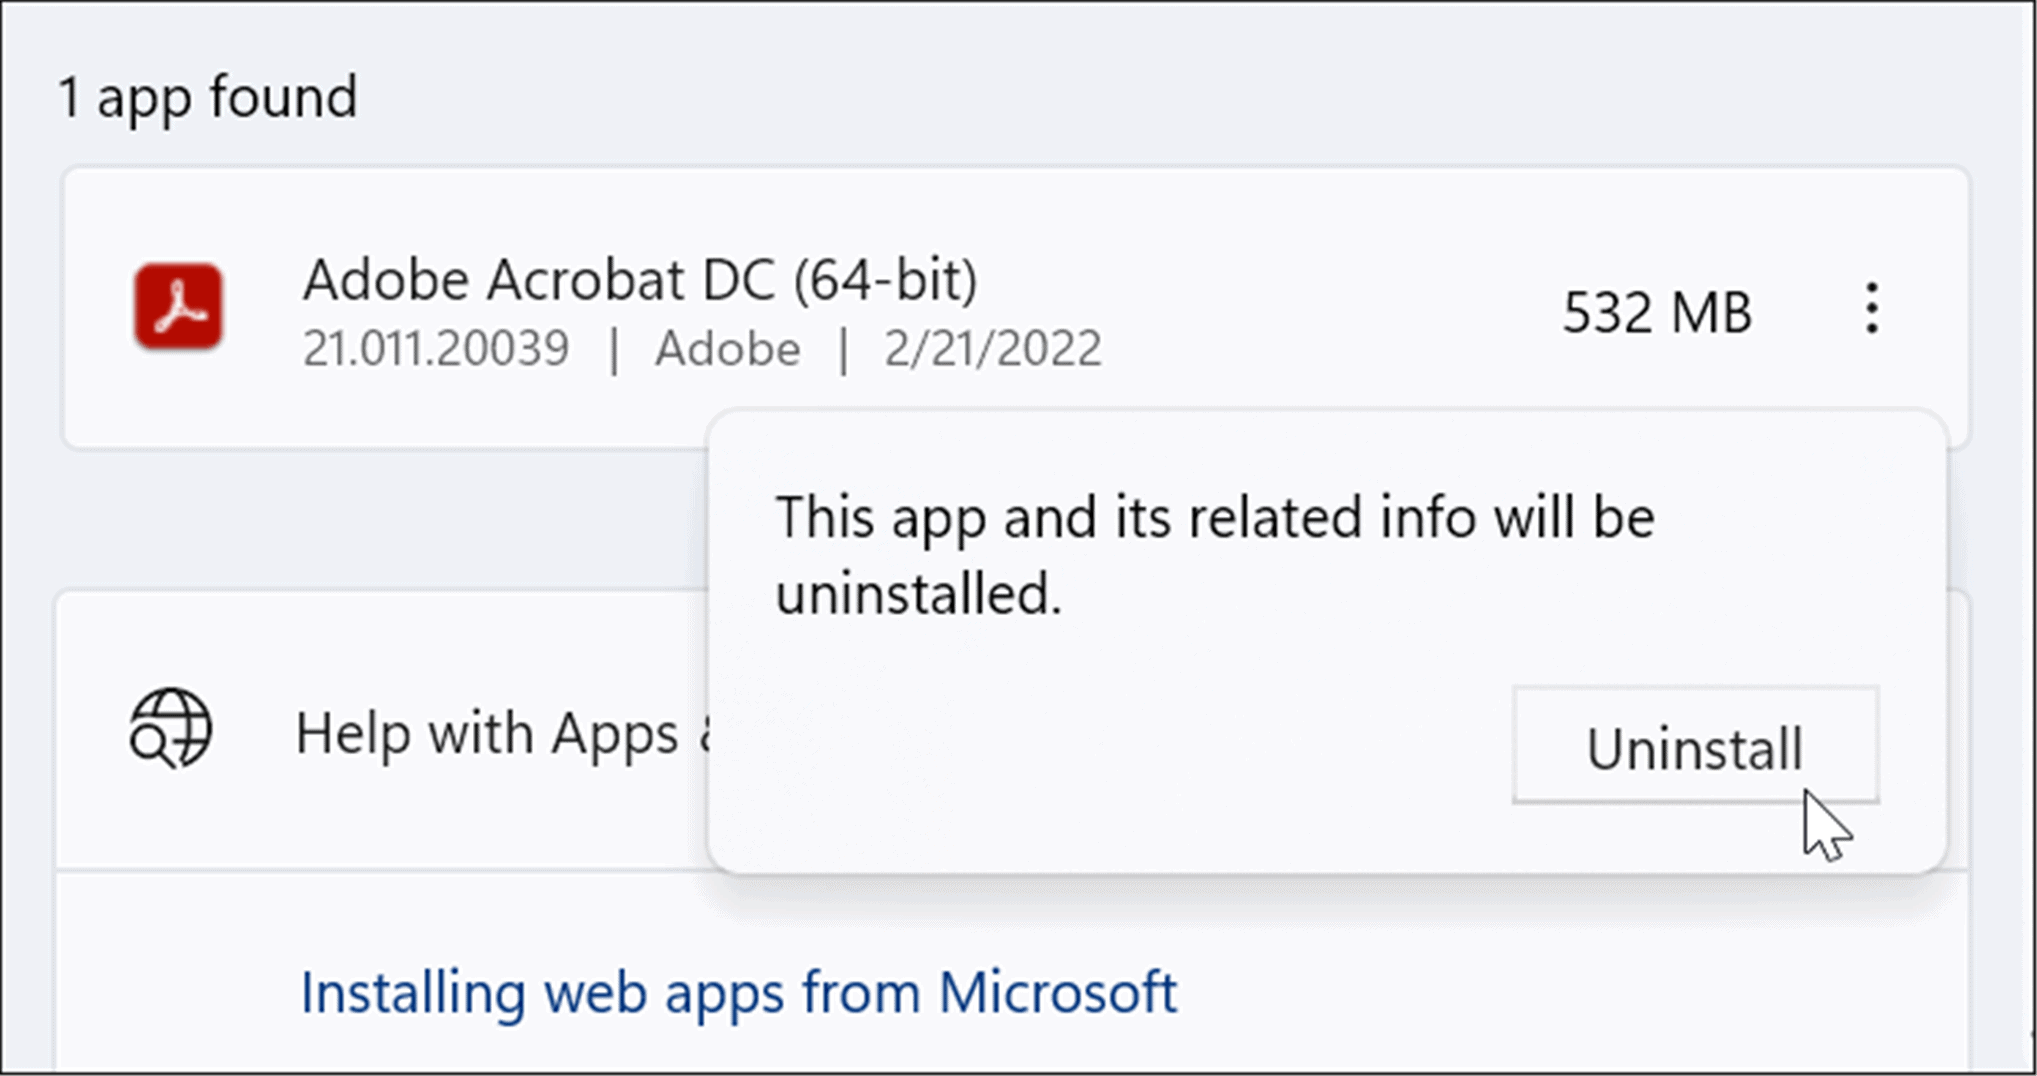Click the pipe separator before the install date

pos(843,349)
